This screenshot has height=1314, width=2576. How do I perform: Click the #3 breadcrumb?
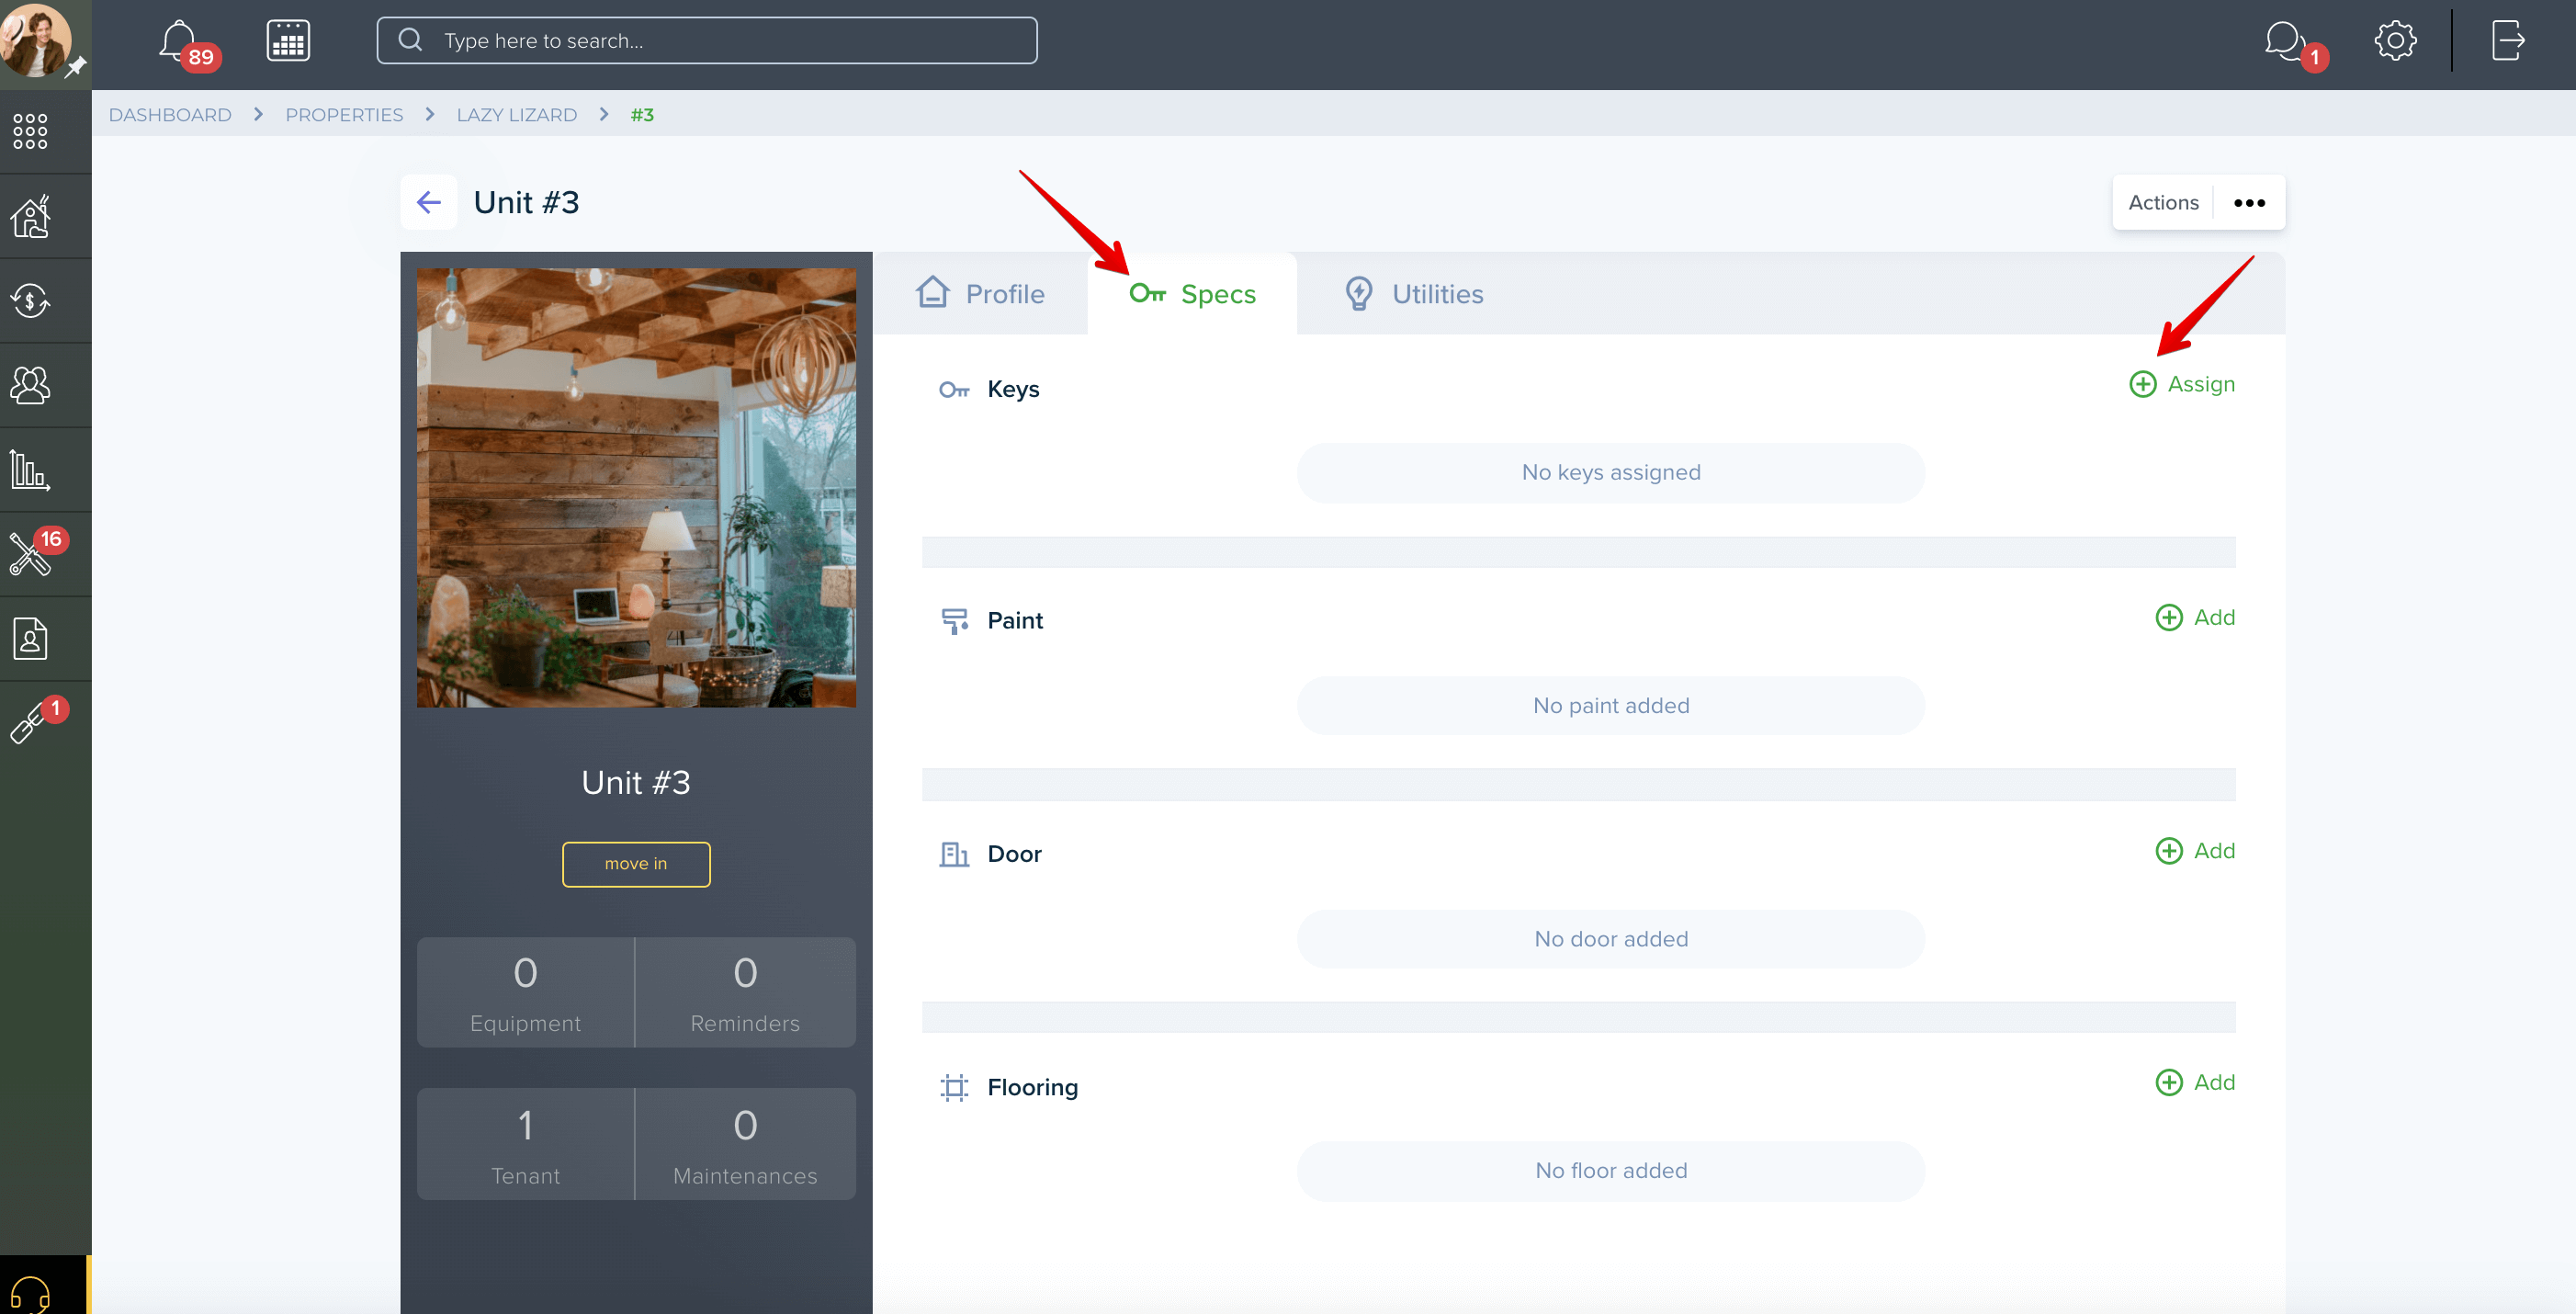[642, 115]
